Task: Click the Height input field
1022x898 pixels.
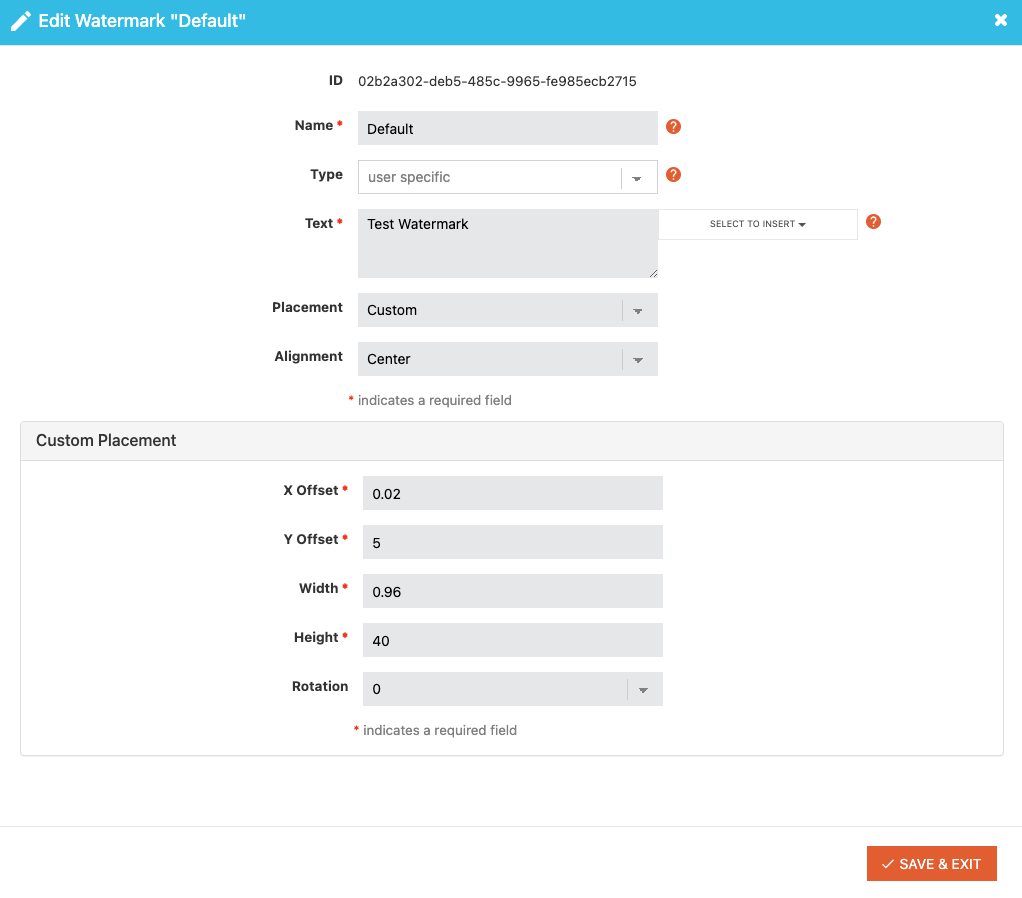Action: tap(513, 640)
